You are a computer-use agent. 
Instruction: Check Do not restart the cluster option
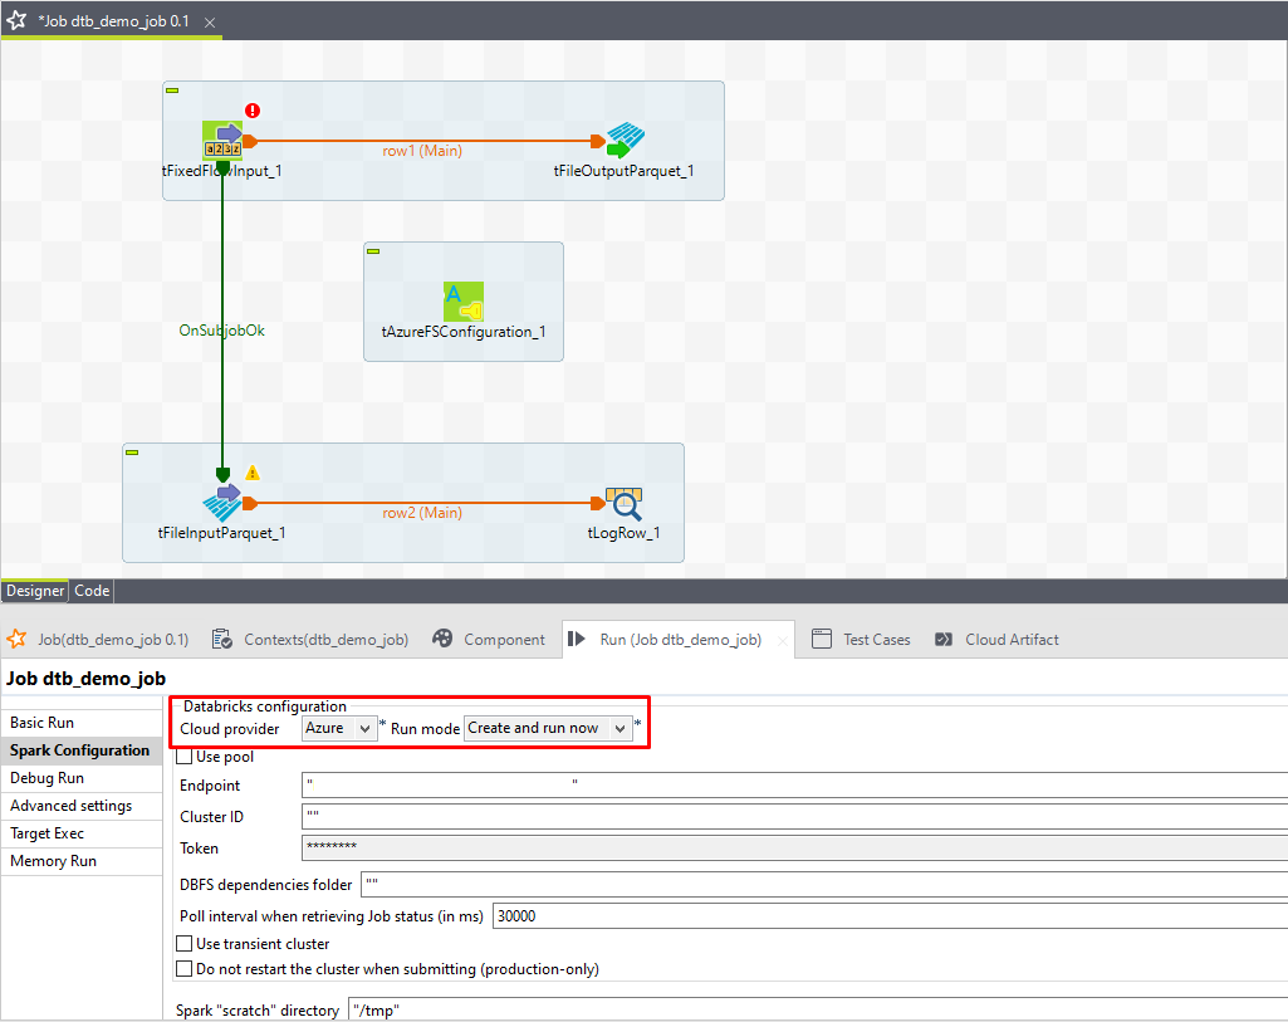click(x=184, y=969)
